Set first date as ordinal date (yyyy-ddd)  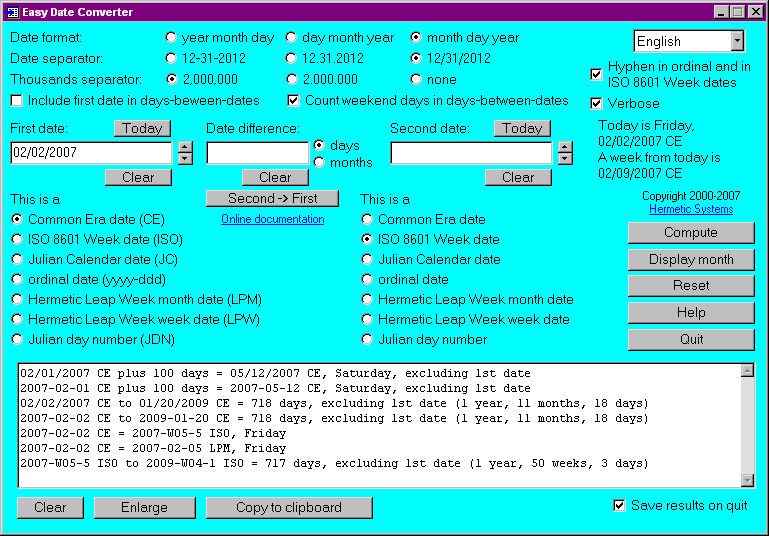[17, 280]
